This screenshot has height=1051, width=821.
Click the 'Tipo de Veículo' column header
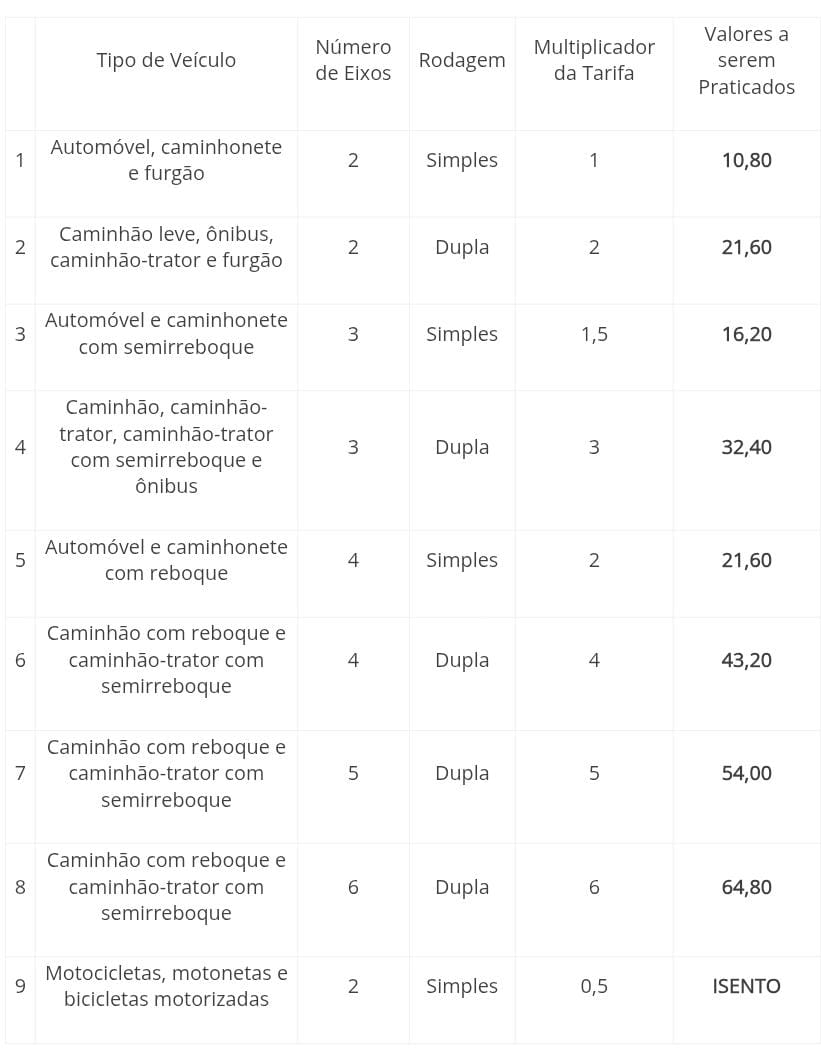166,60
